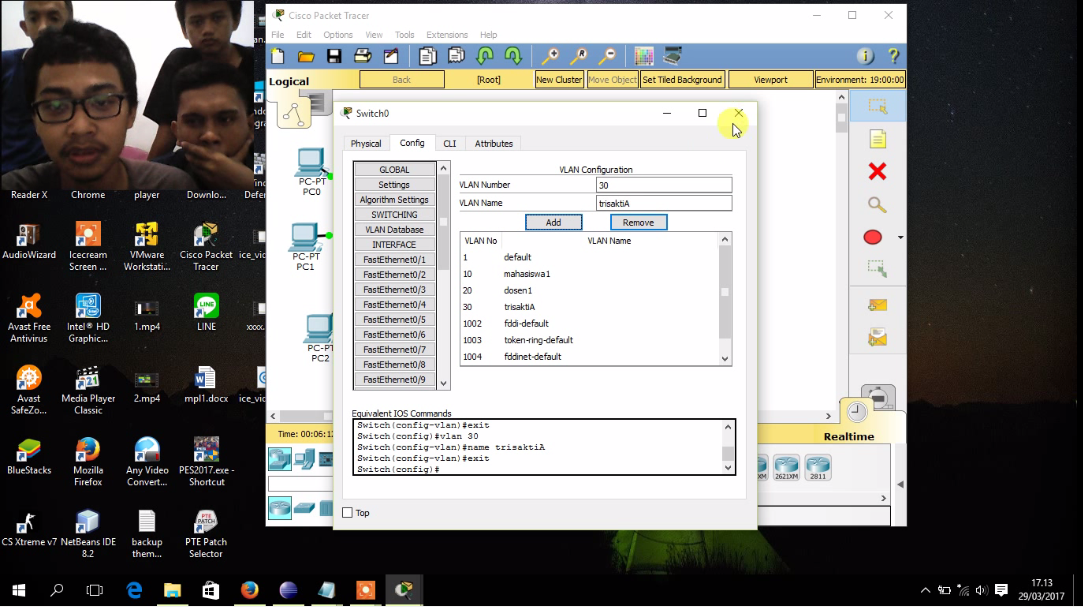Open the drawing palette icon
The width and height of the screenshot is (1083, 607).
pos(644,56)
